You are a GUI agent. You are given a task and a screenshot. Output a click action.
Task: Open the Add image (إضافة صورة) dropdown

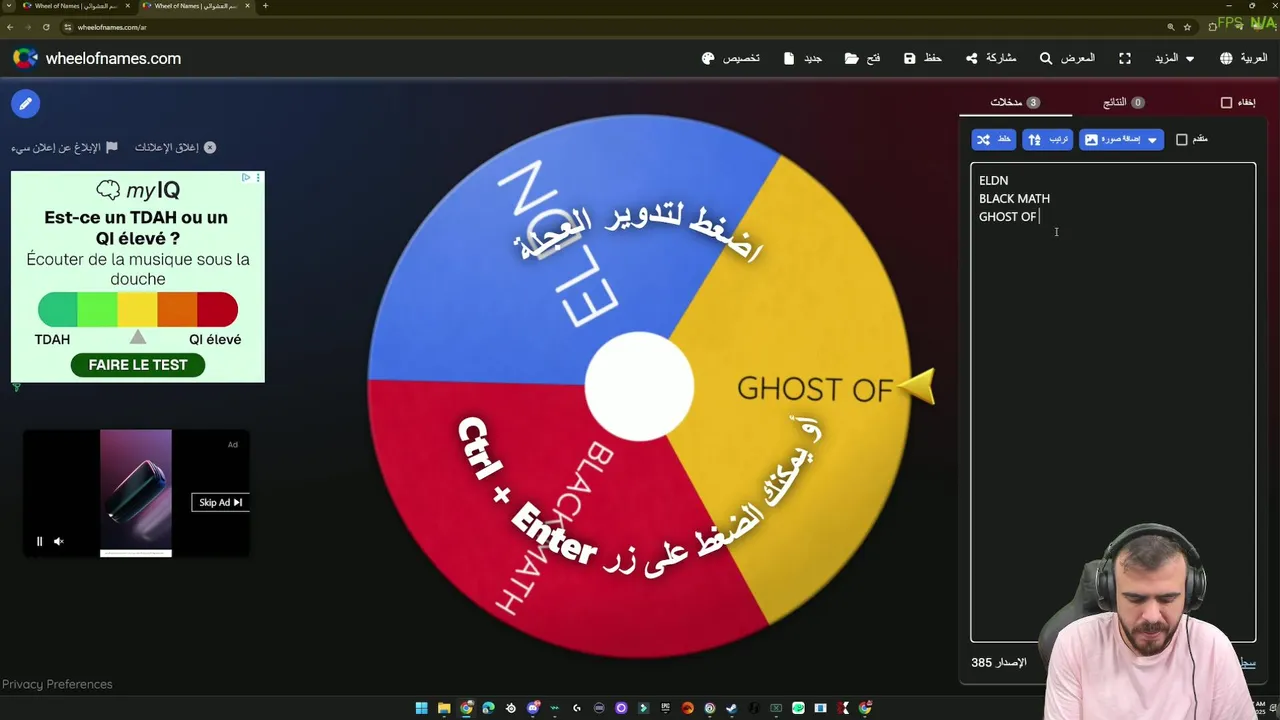[1121, 139]
